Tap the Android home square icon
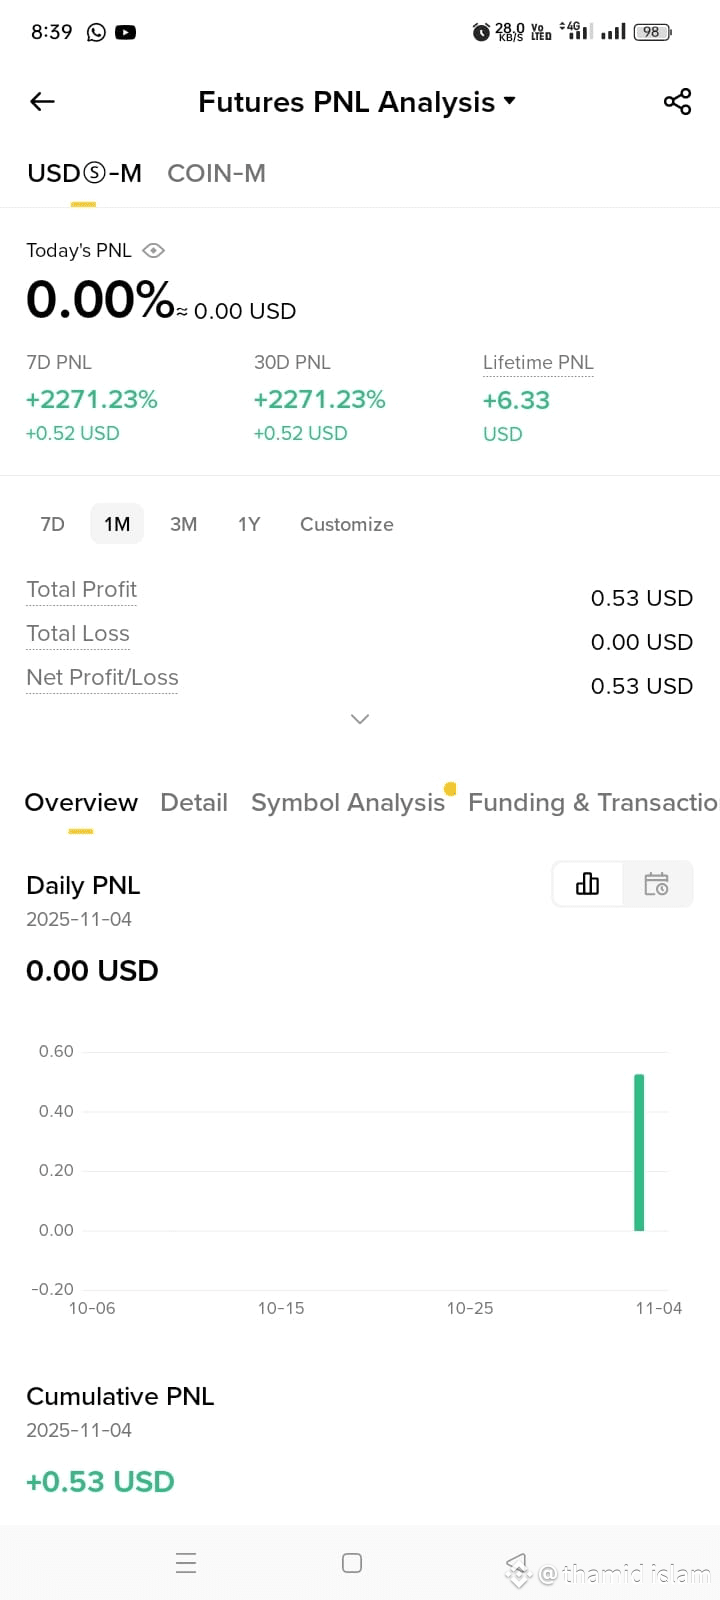This screenshot has height=1600, width=720. [x=352, y=1563]
